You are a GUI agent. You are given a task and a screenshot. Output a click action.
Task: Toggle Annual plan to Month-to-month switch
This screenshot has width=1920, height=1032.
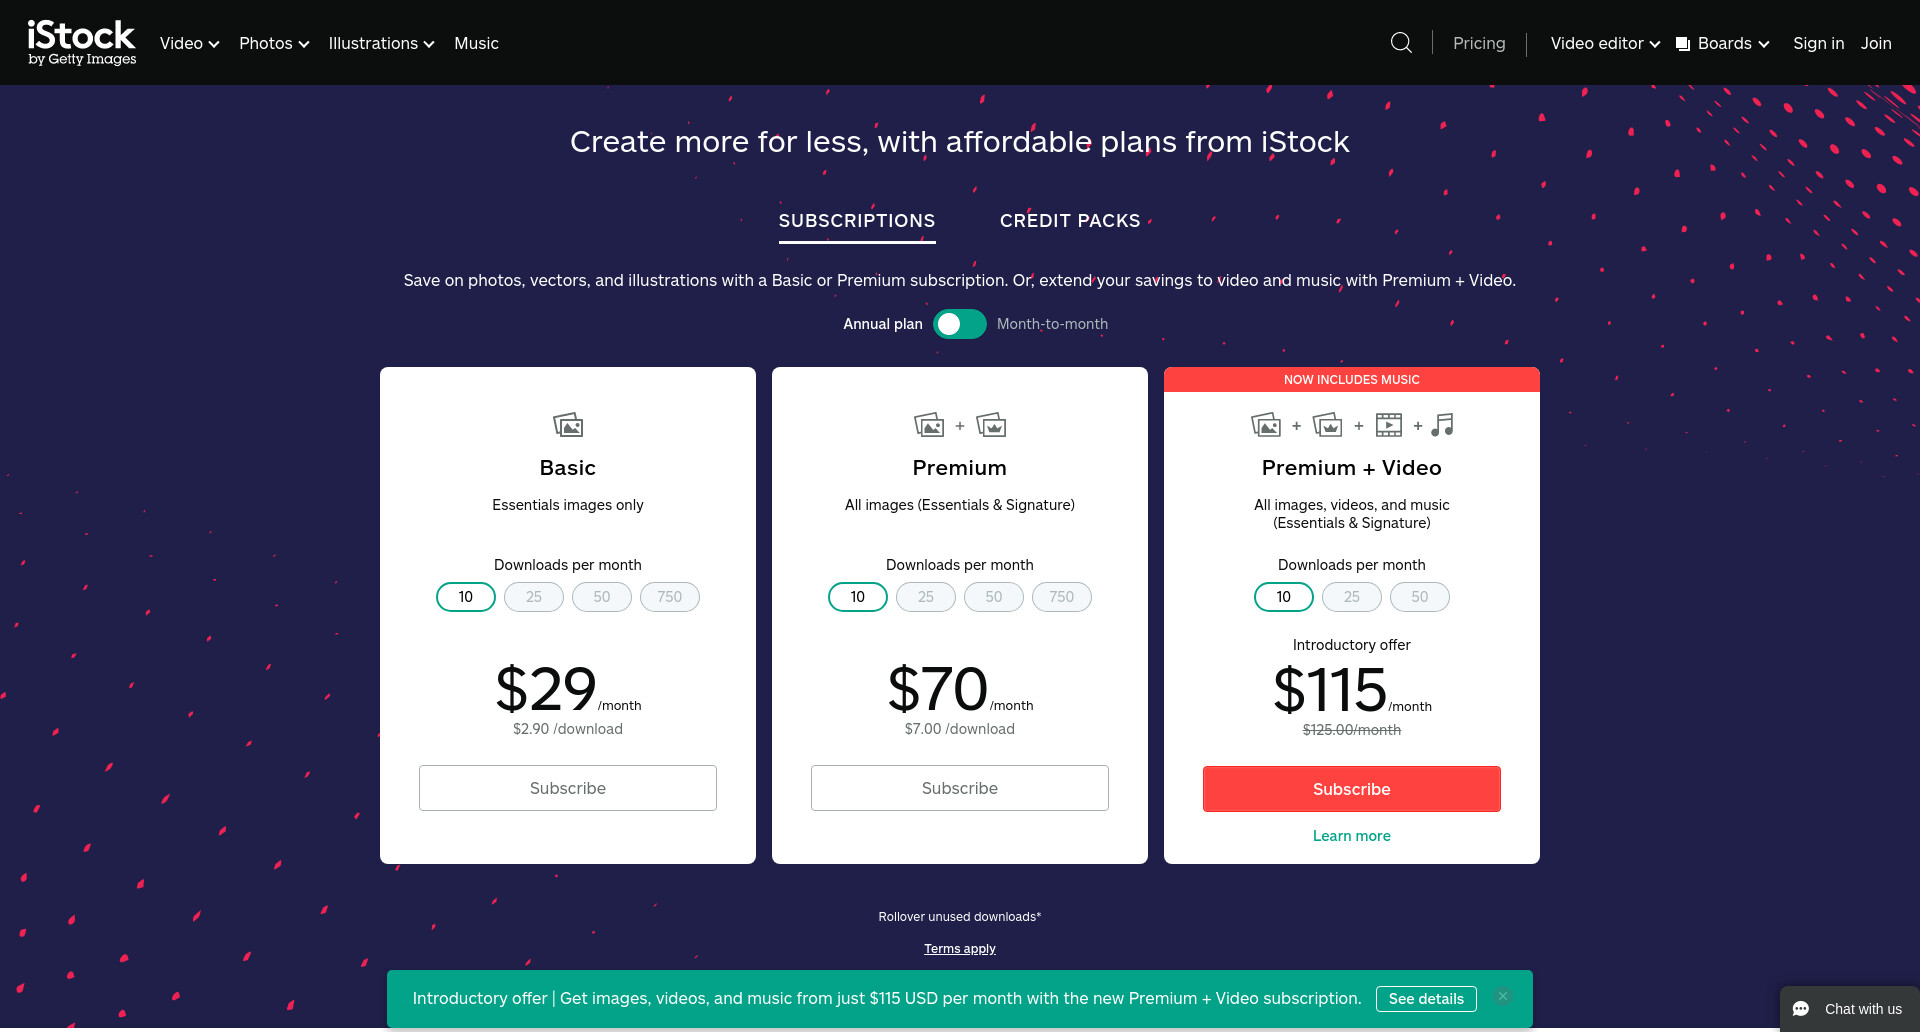960,324
